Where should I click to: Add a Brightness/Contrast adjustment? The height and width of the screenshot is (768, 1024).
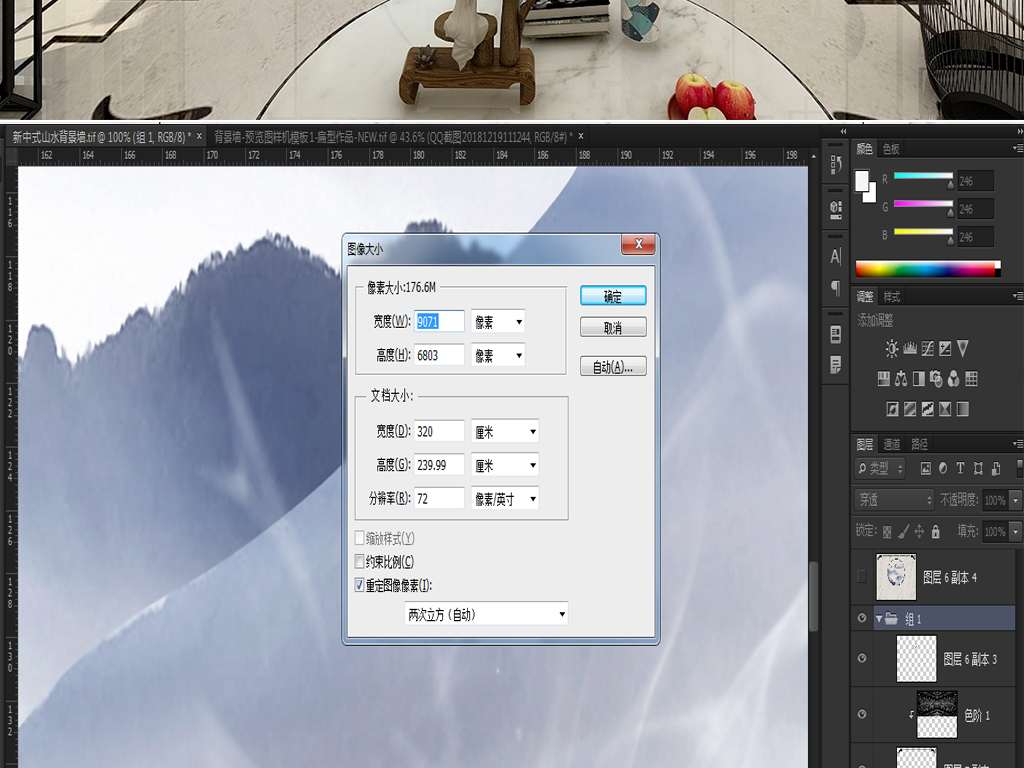(x=891, y=349)
